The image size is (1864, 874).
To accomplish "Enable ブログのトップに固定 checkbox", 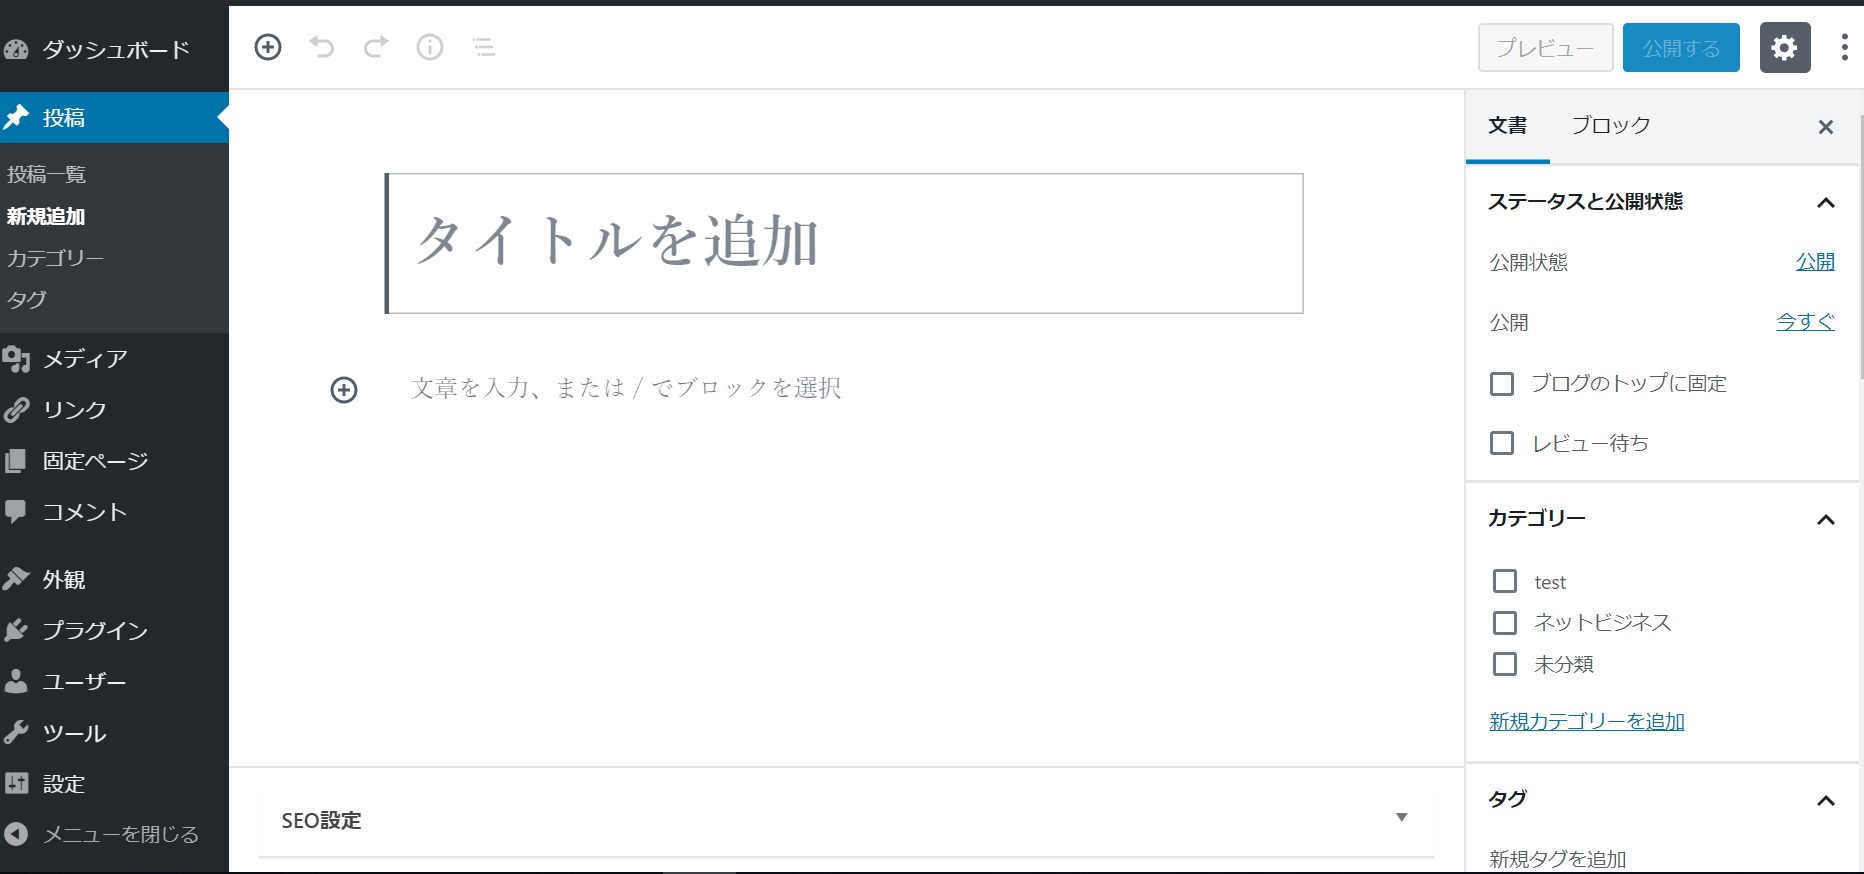I will (x=1502, y=384).
